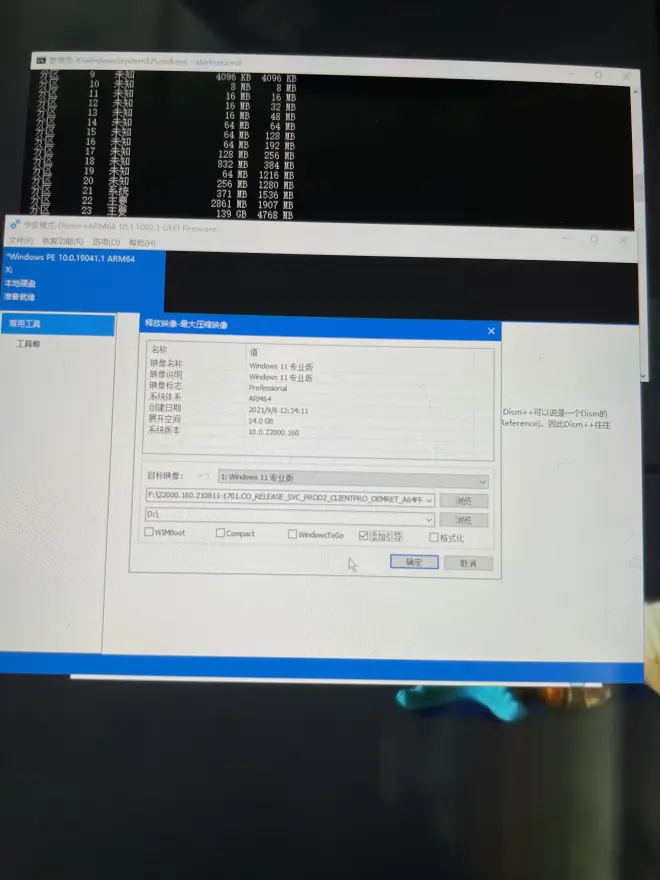Image resolution: width=660 pixels, height=880 pixels.
Task: Select the 映像说明 row
Action: 320,376
